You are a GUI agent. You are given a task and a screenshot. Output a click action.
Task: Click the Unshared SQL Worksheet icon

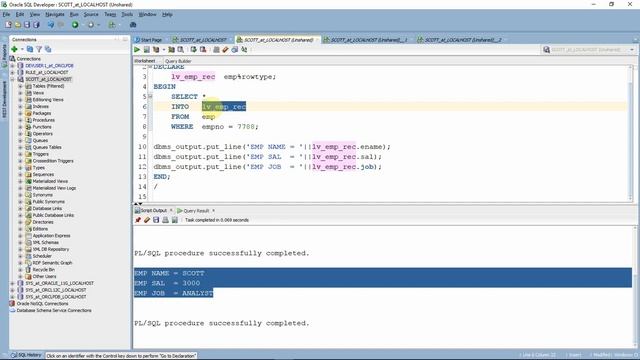(x=216, y=50)
